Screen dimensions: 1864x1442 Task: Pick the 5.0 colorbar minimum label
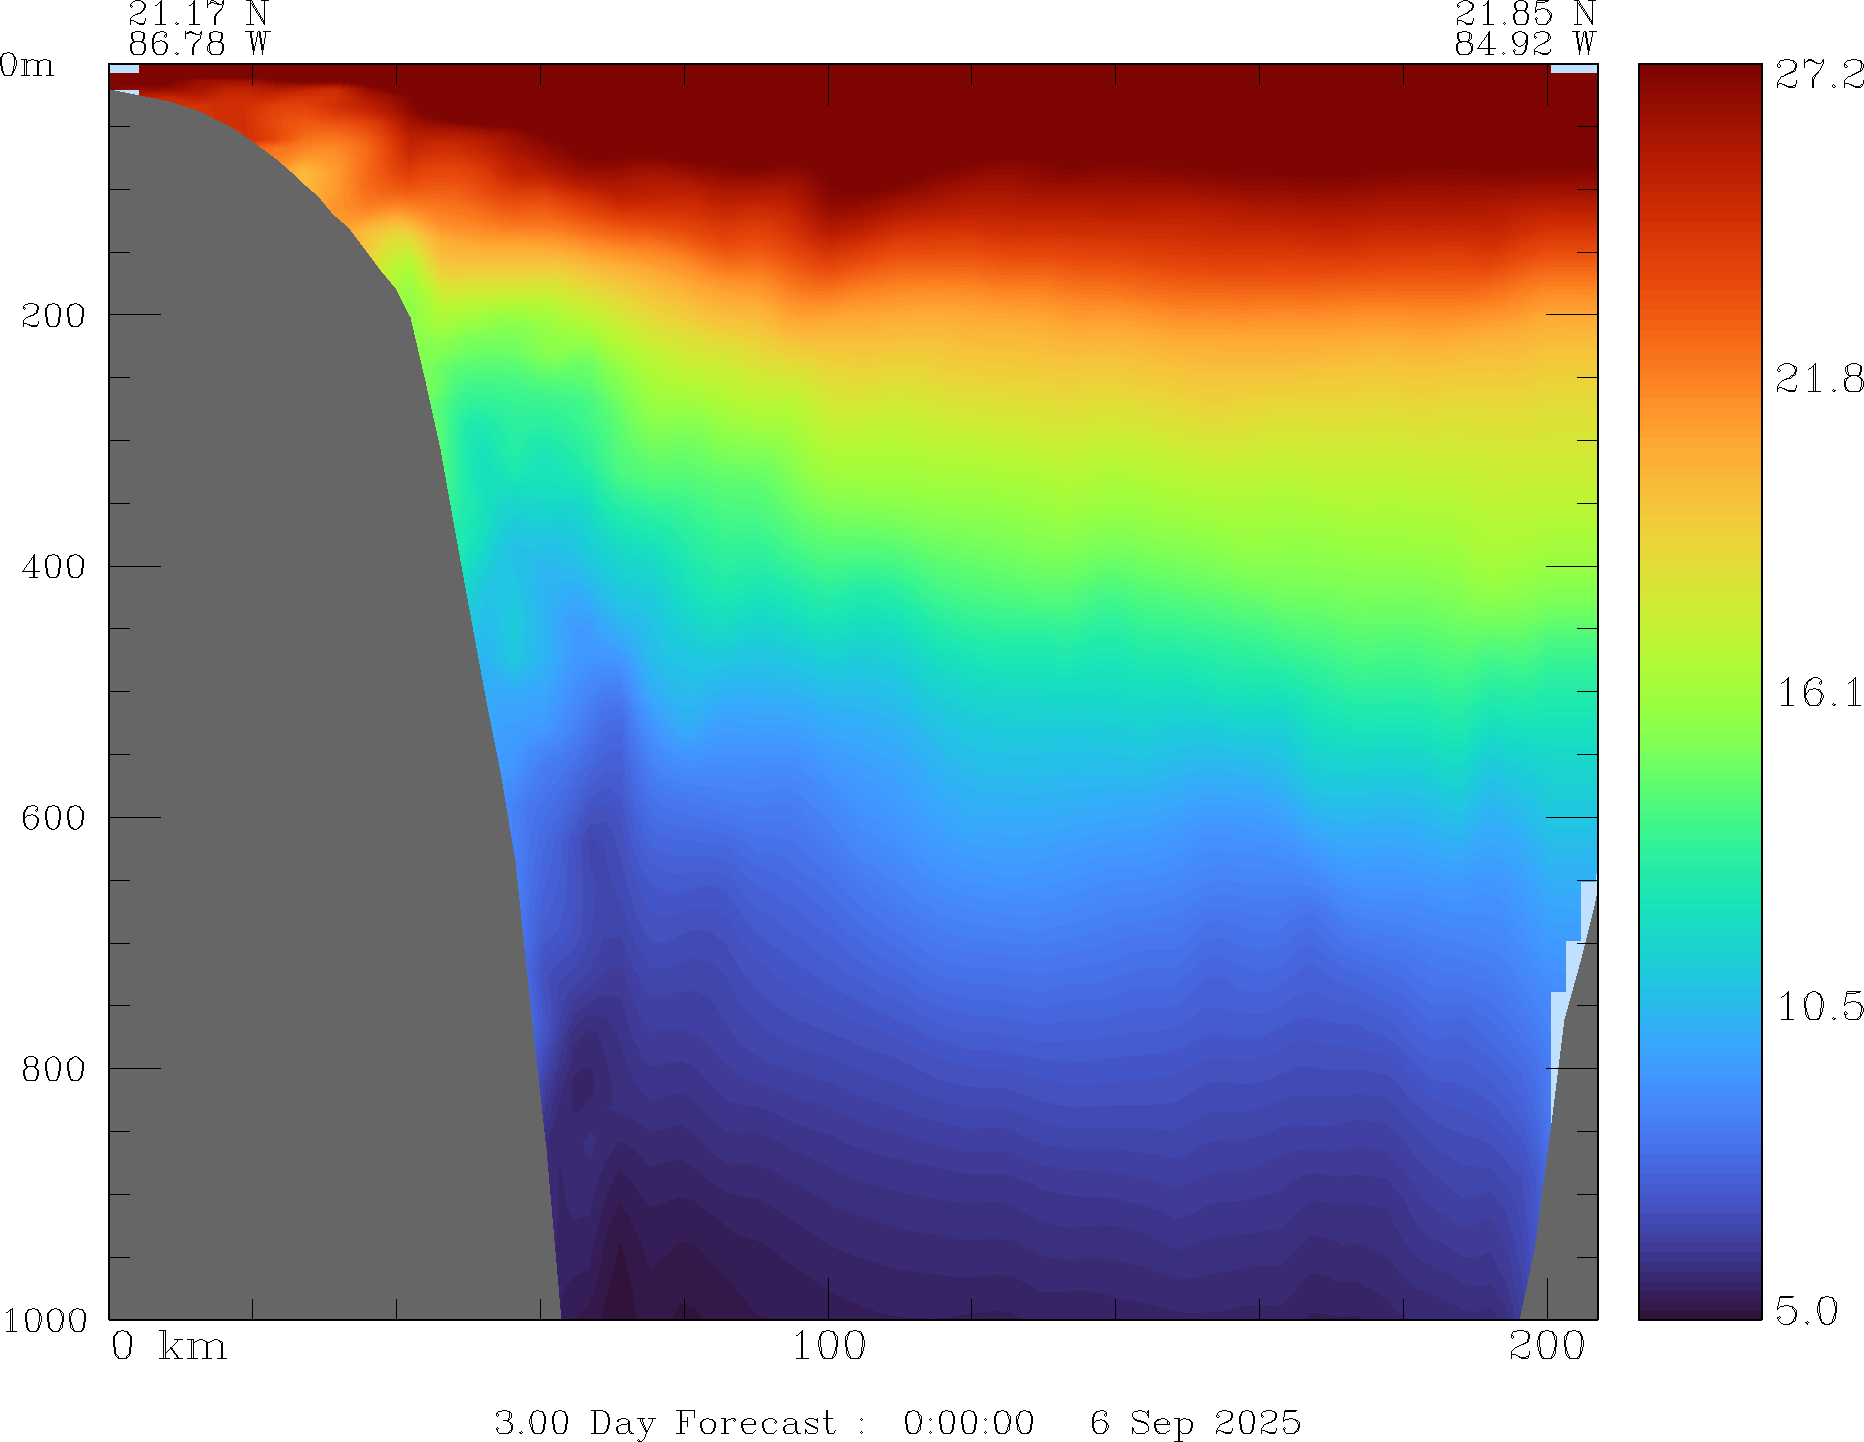pyautogui.click(x=1806, y=1310)
